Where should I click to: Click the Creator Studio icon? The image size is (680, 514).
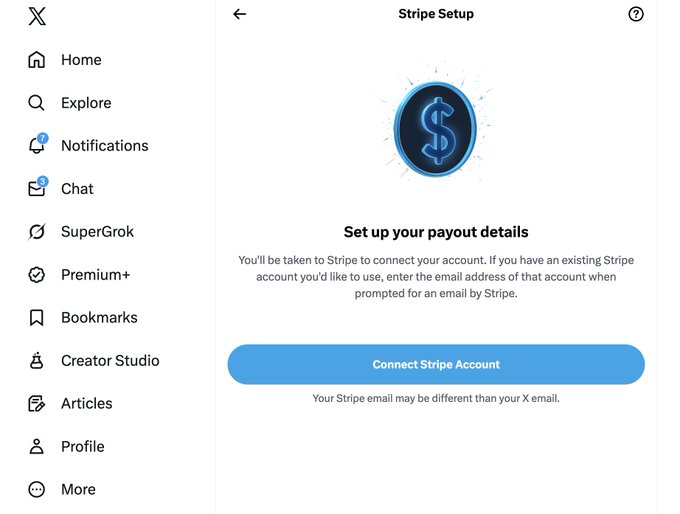(x=37, y=361)
